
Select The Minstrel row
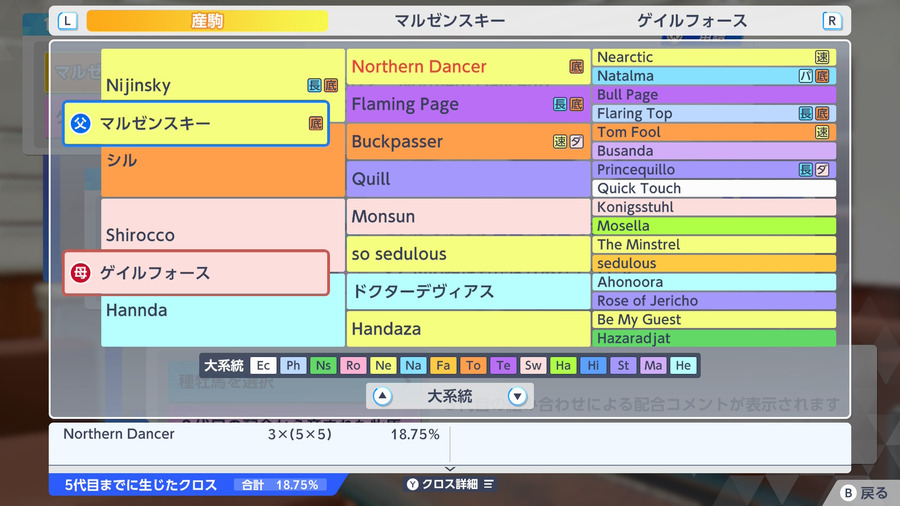[714, 244]
